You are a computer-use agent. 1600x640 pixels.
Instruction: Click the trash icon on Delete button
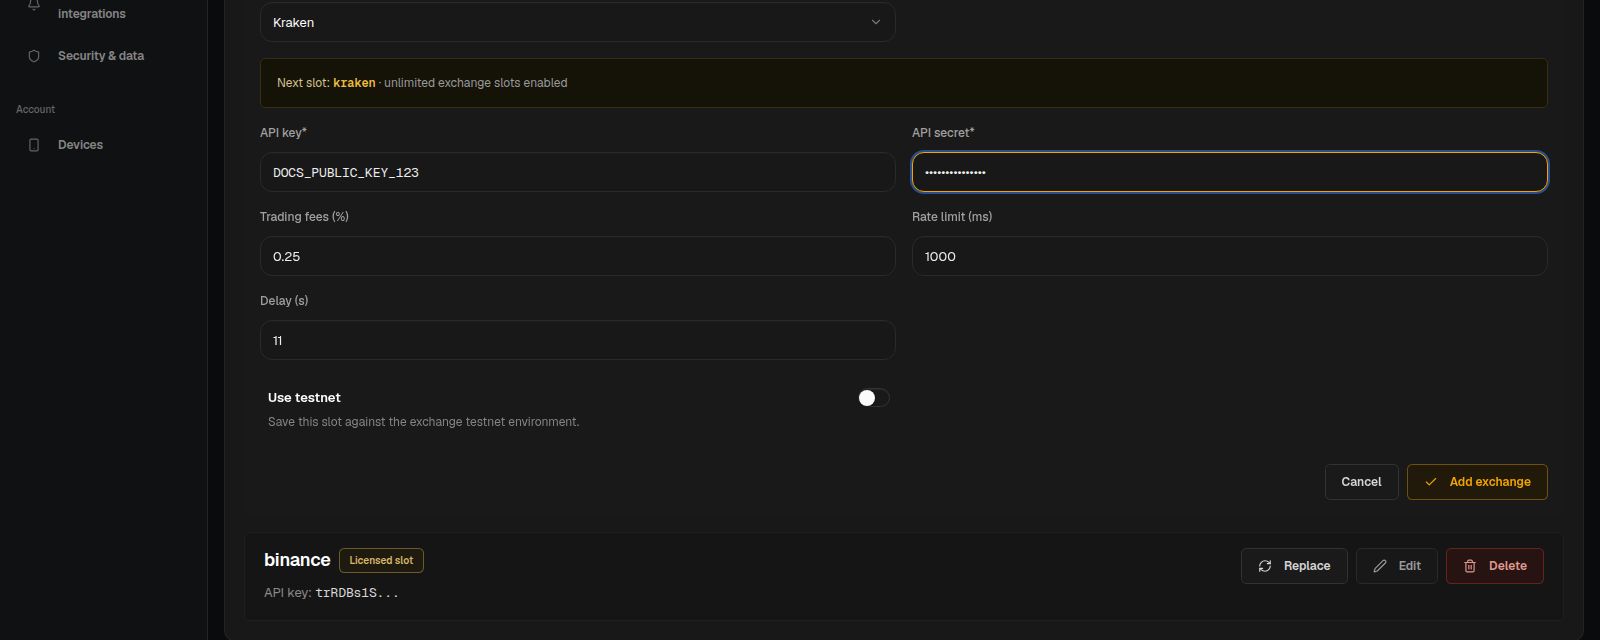1470,566
